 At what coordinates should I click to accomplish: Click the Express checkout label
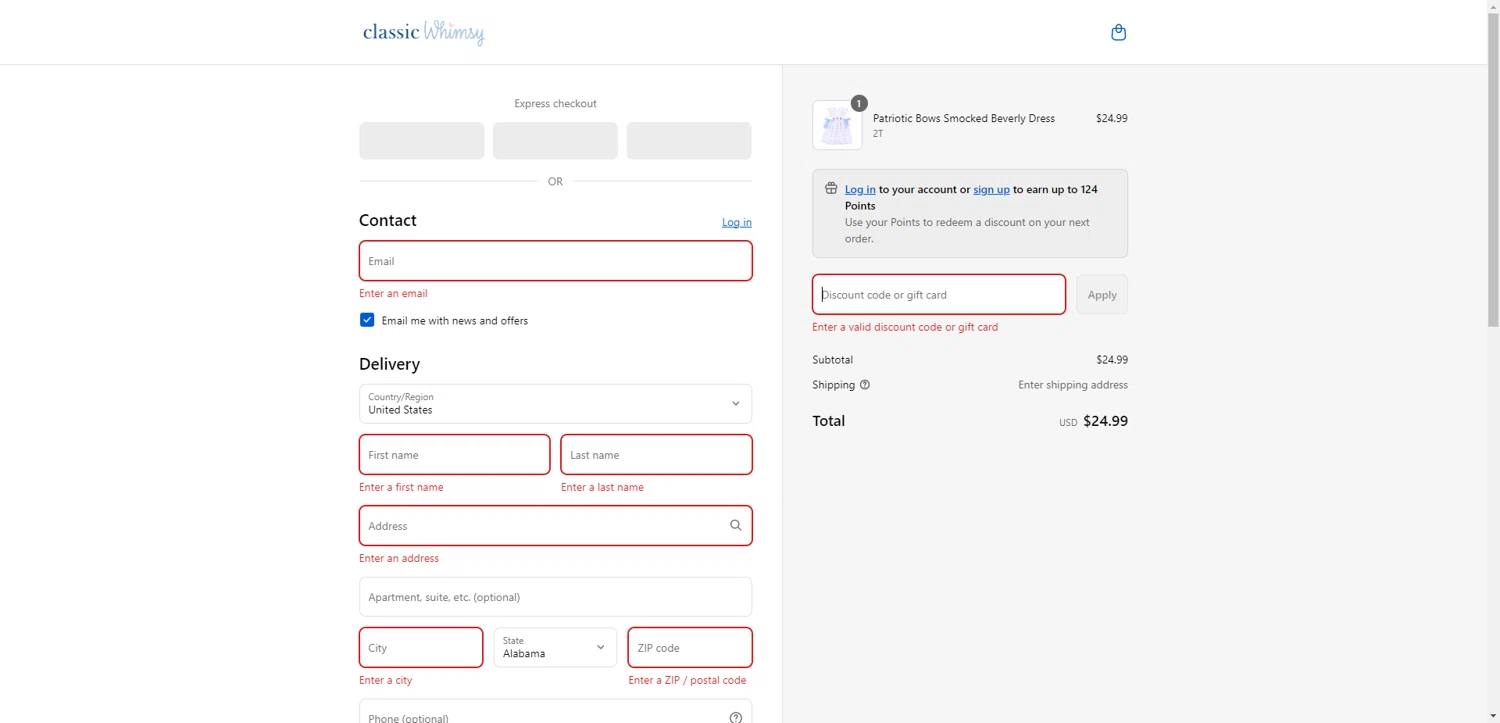point(555,103)
